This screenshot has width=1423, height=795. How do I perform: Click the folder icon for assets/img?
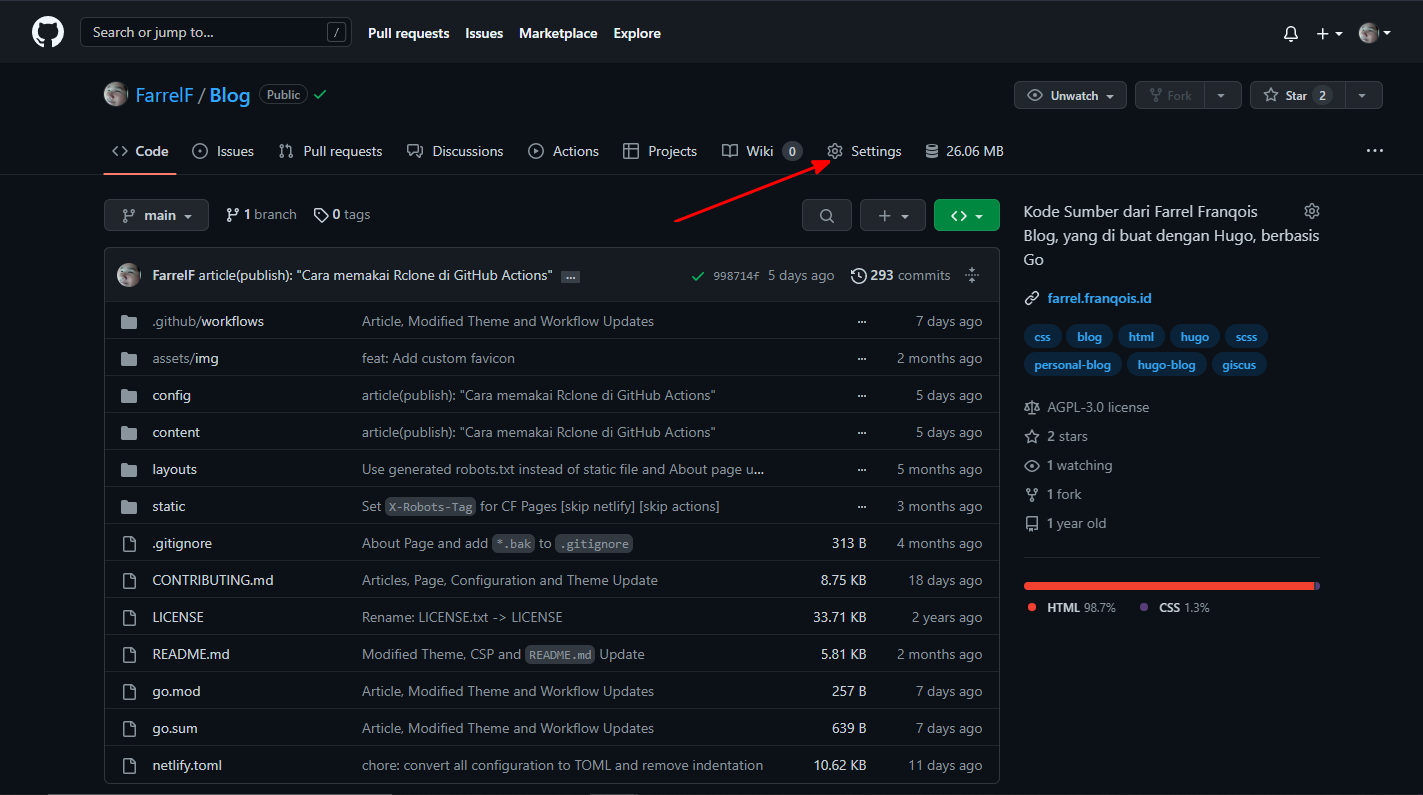[x=129, y=358]
